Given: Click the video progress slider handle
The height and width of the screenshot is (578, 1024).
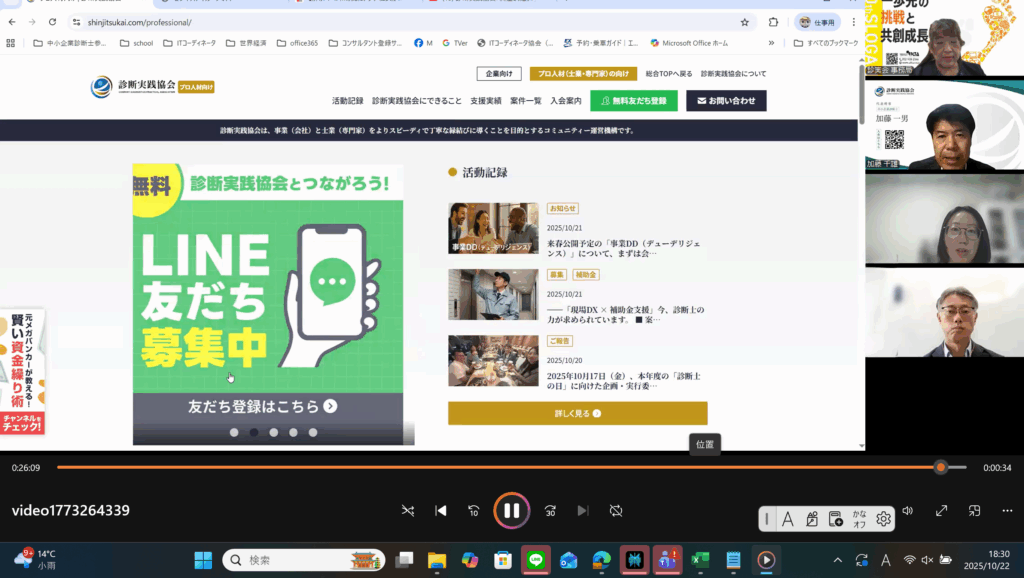Looking at the screenshot, I should coord(940,467).
